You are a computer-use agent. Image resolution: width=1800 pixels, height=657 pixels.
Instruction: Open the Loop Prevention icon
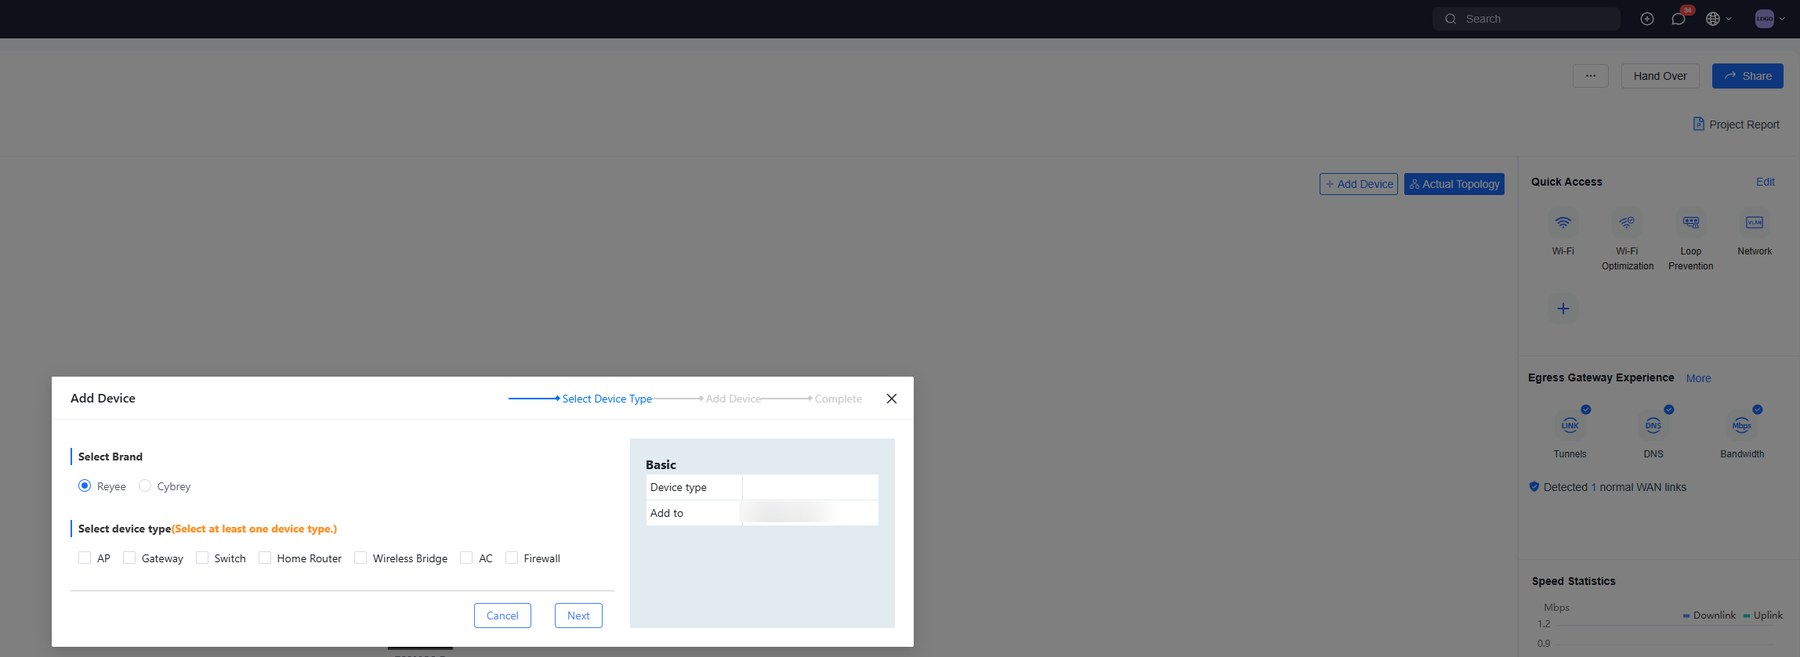pos(1691,222)
